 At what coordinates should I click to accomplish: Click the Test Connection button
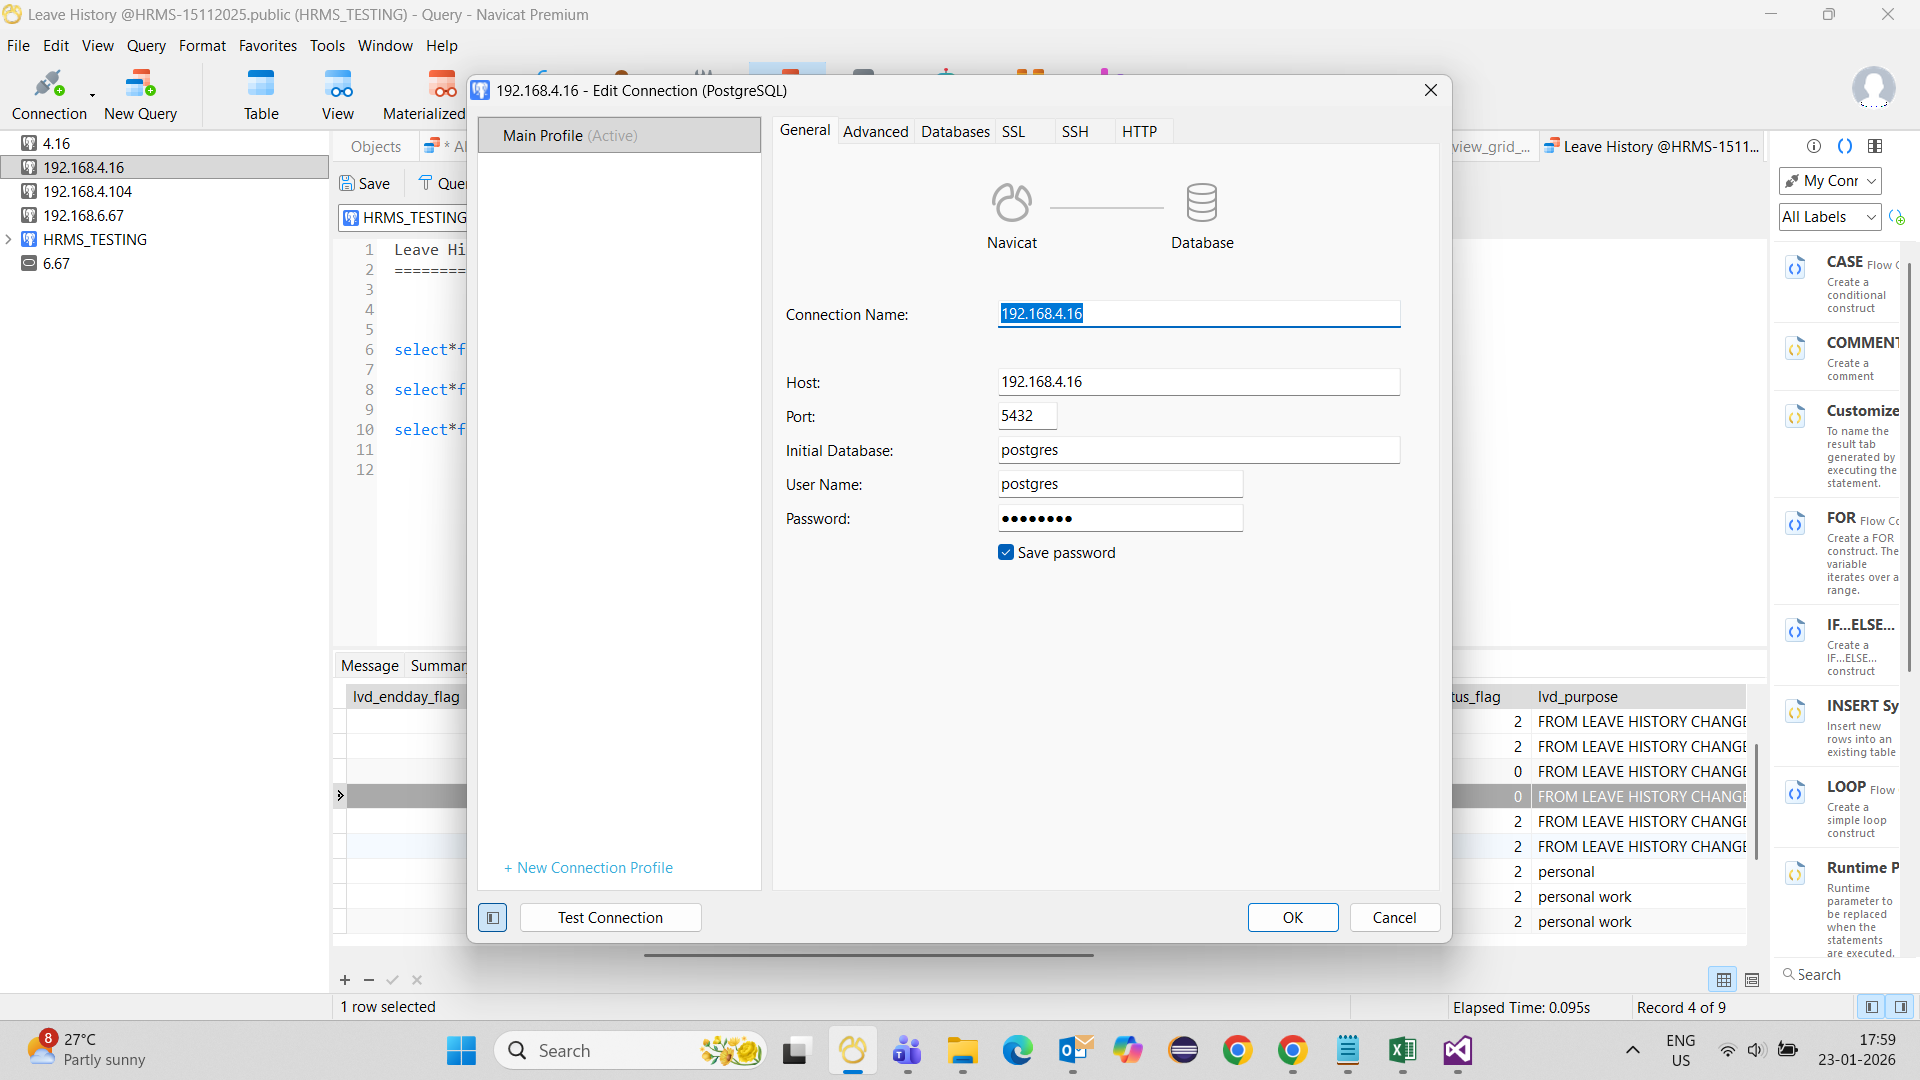pos(610,918)
